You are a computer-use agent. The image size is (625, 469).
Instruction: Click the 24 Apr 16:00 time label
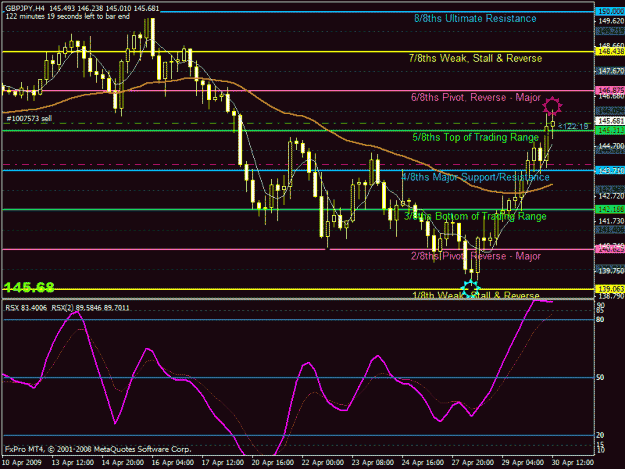[423, 463]
